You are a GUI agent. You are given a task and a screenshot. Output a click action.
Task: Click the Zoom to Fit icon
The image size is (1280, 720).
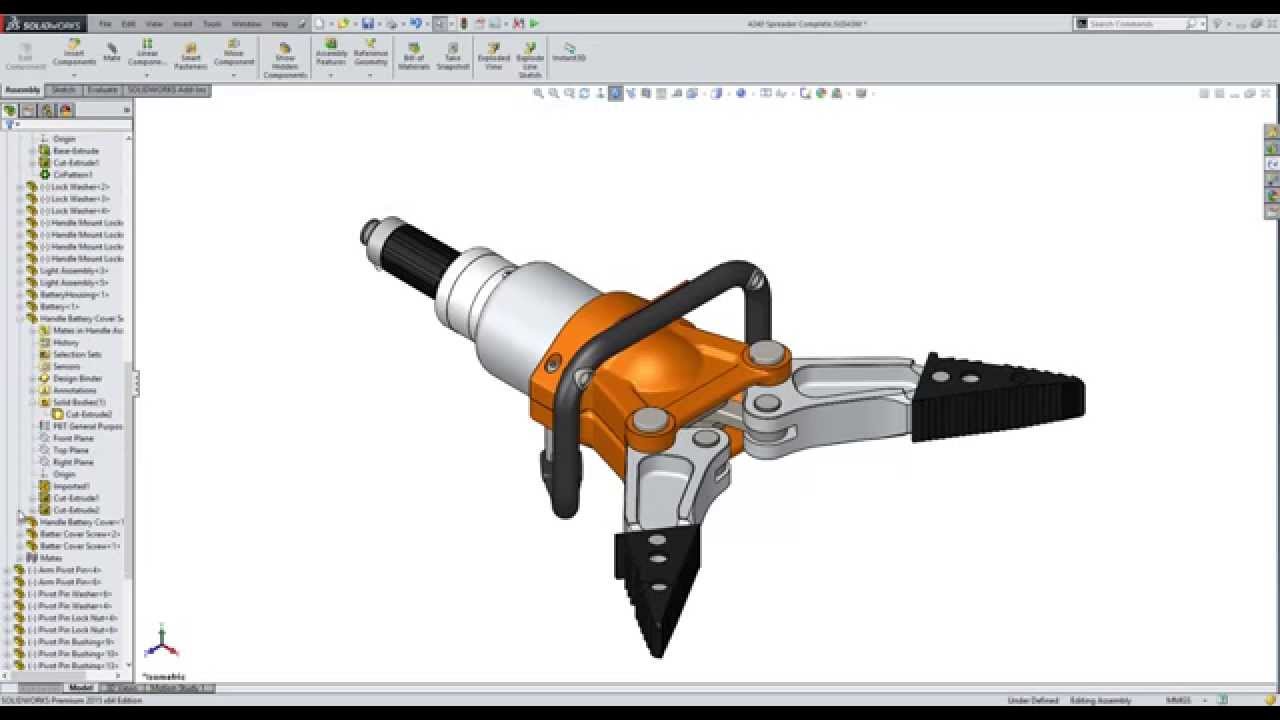click(x=538, y=93)
